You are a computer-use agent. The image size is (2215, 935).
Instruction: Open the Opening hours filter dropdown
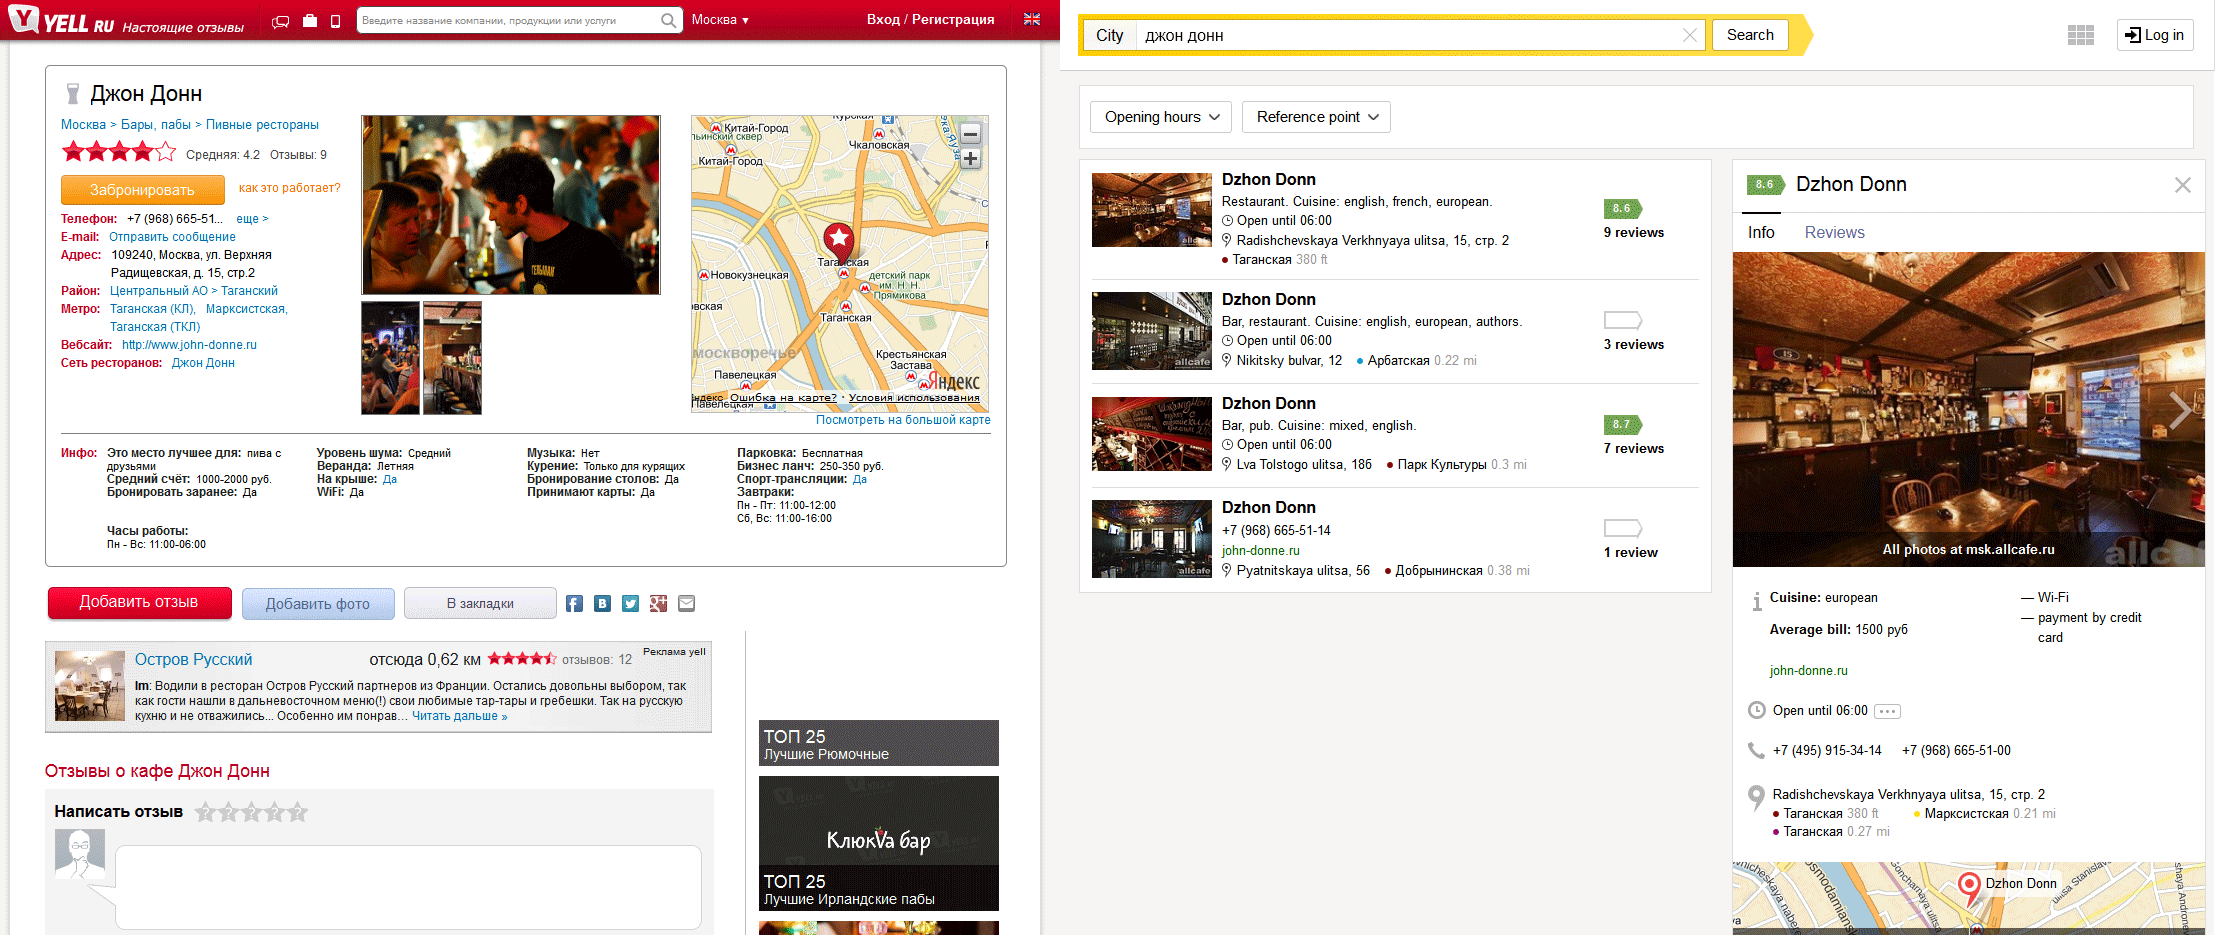pos(1161,117)
